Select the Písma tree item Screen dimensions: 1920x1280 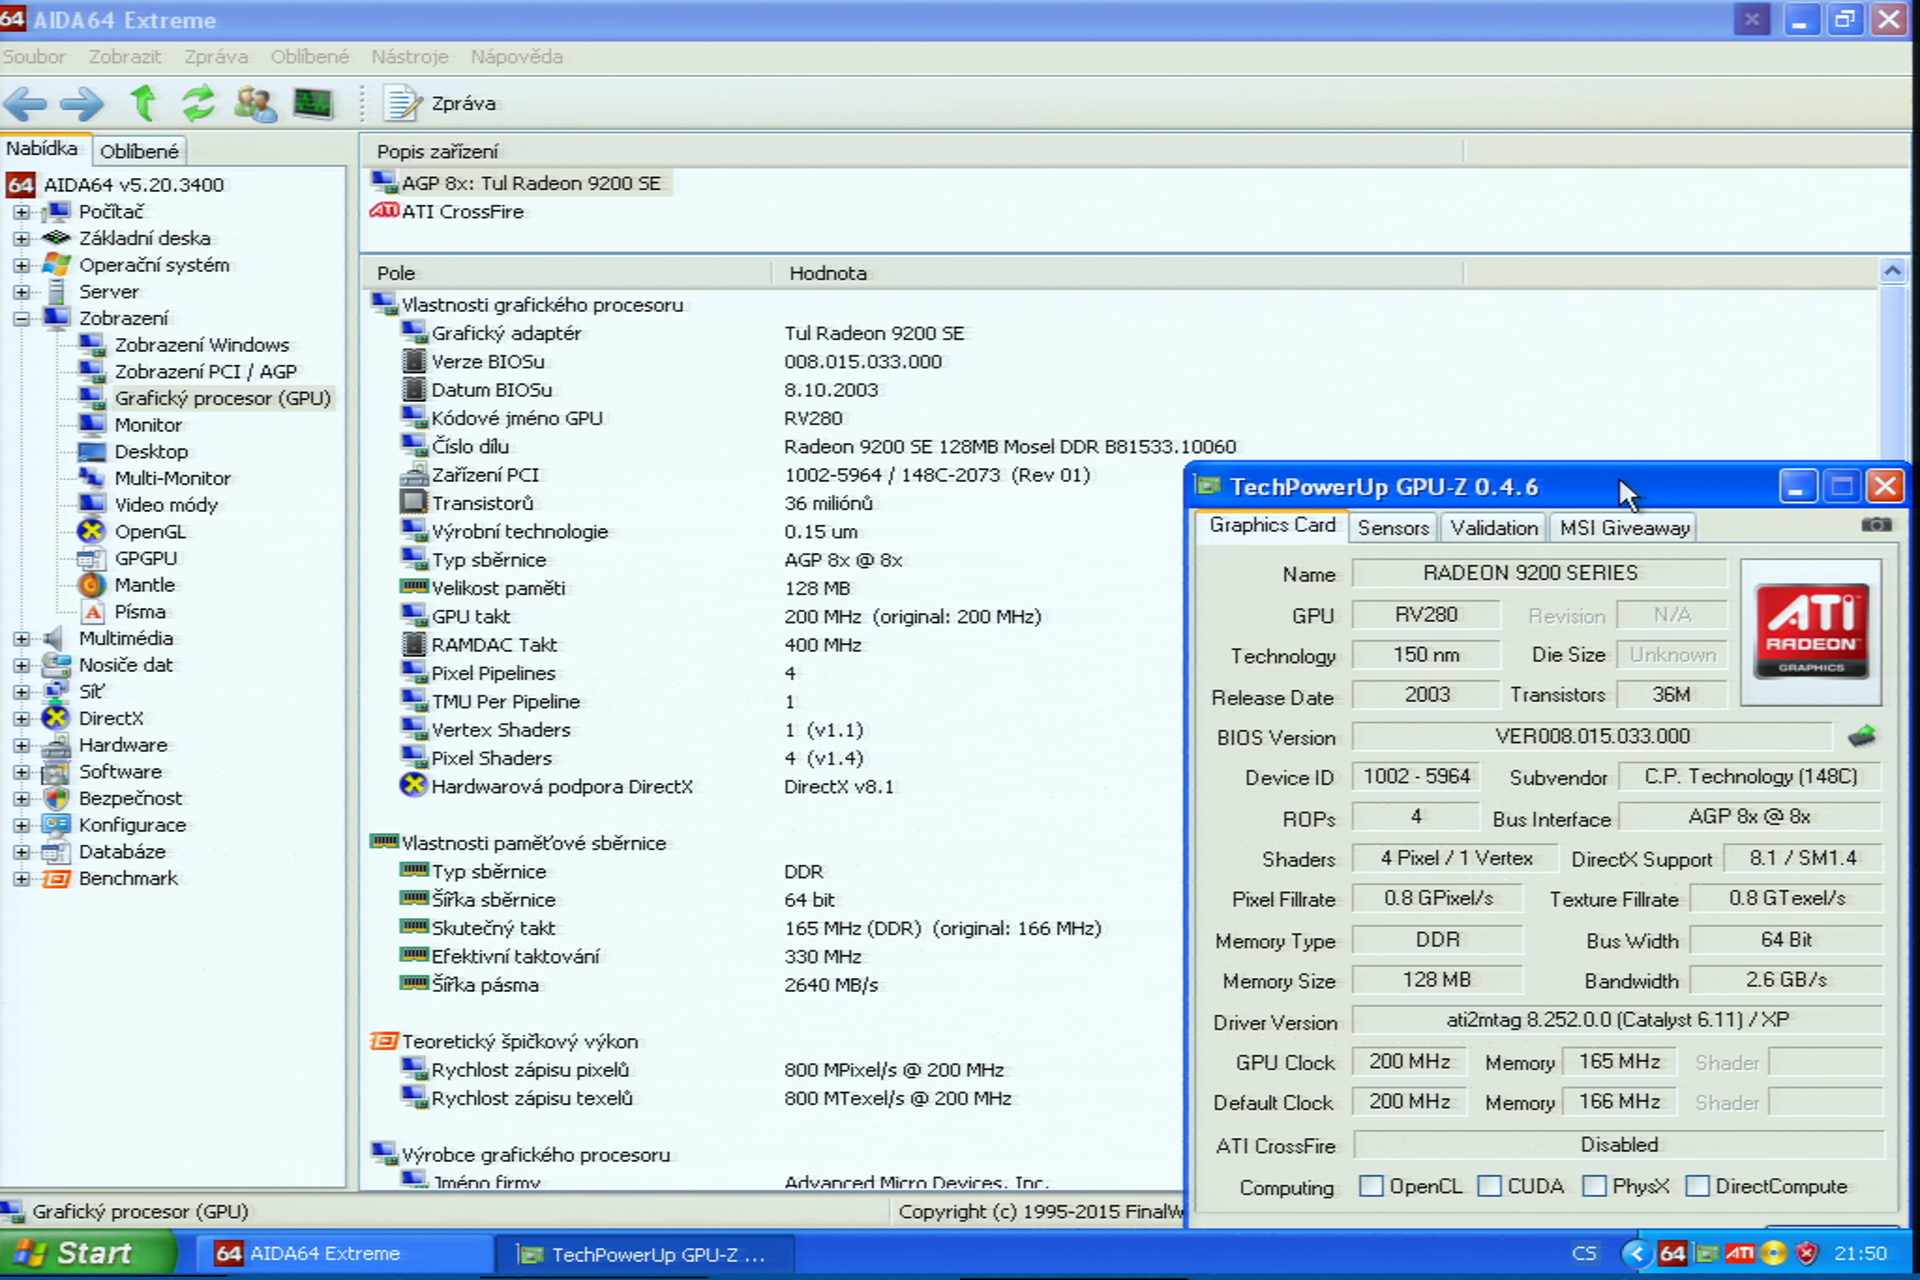pyautogui.click(x=140, y=612)
